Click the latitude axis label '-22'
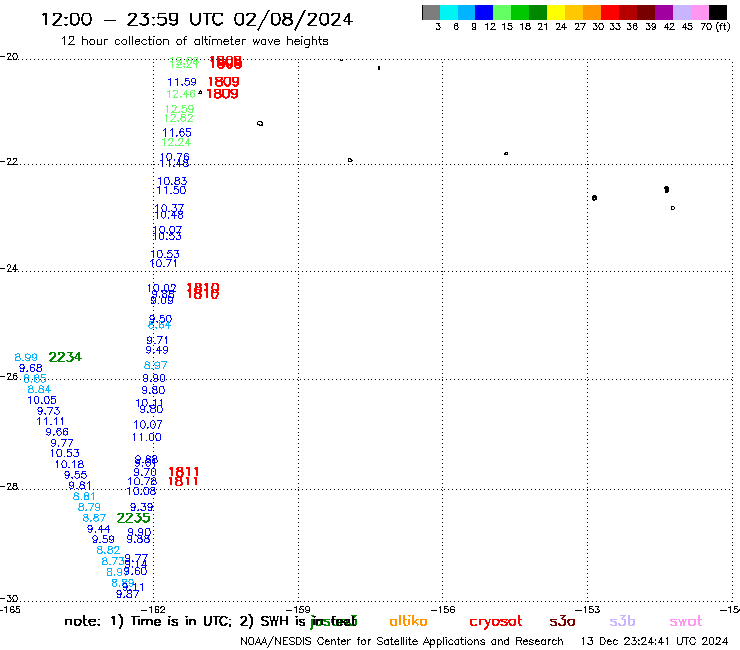Image resolution: width=740 pixels, height=650 pixels. point(9,161)
